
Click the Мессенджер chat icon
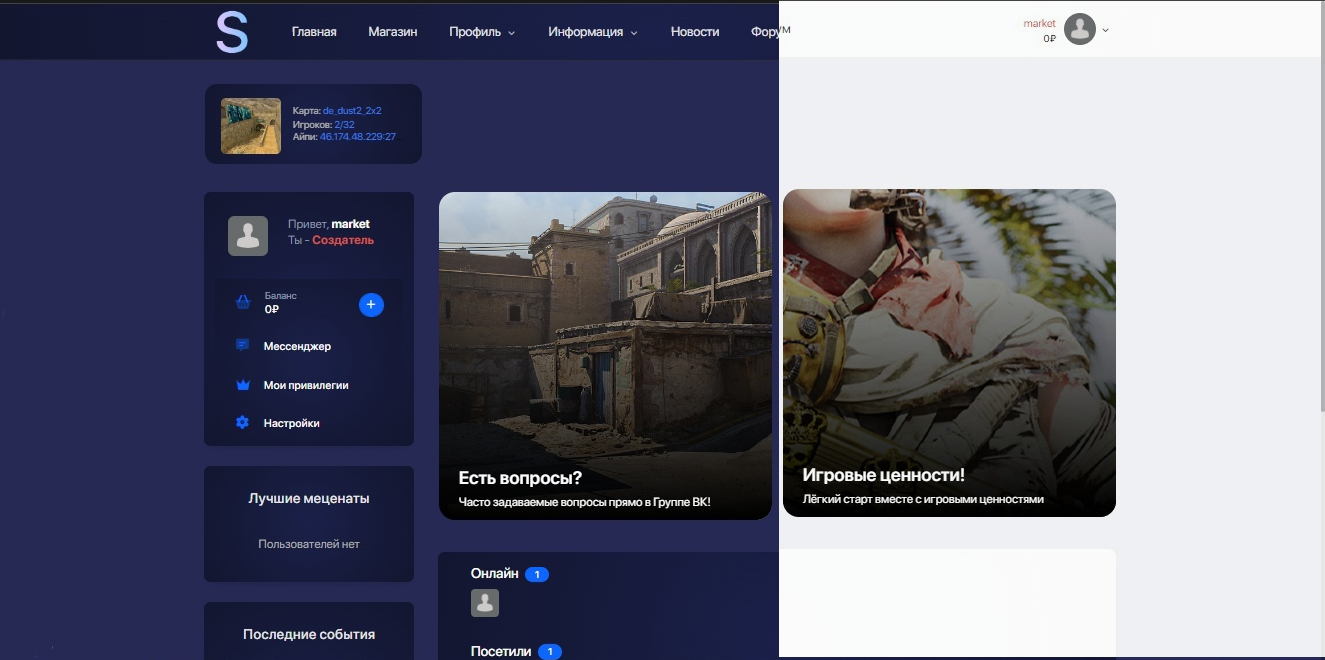pyautogui.click(x=242, y=345)
